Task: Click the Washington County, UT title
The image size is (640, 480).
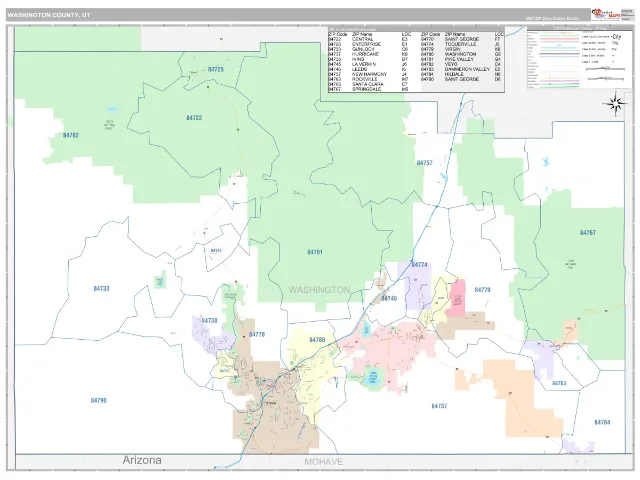Action: [49, 15]
